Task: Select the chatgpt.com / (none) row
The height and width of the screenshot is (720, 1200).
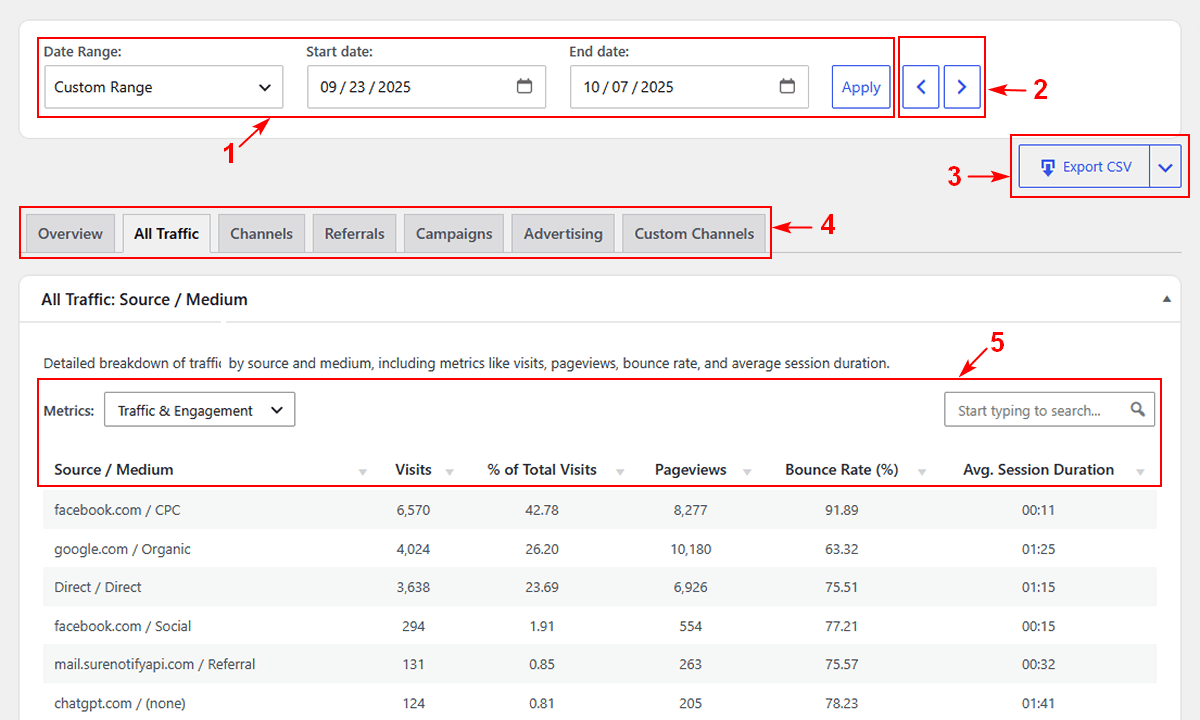Action: [600, 703]
